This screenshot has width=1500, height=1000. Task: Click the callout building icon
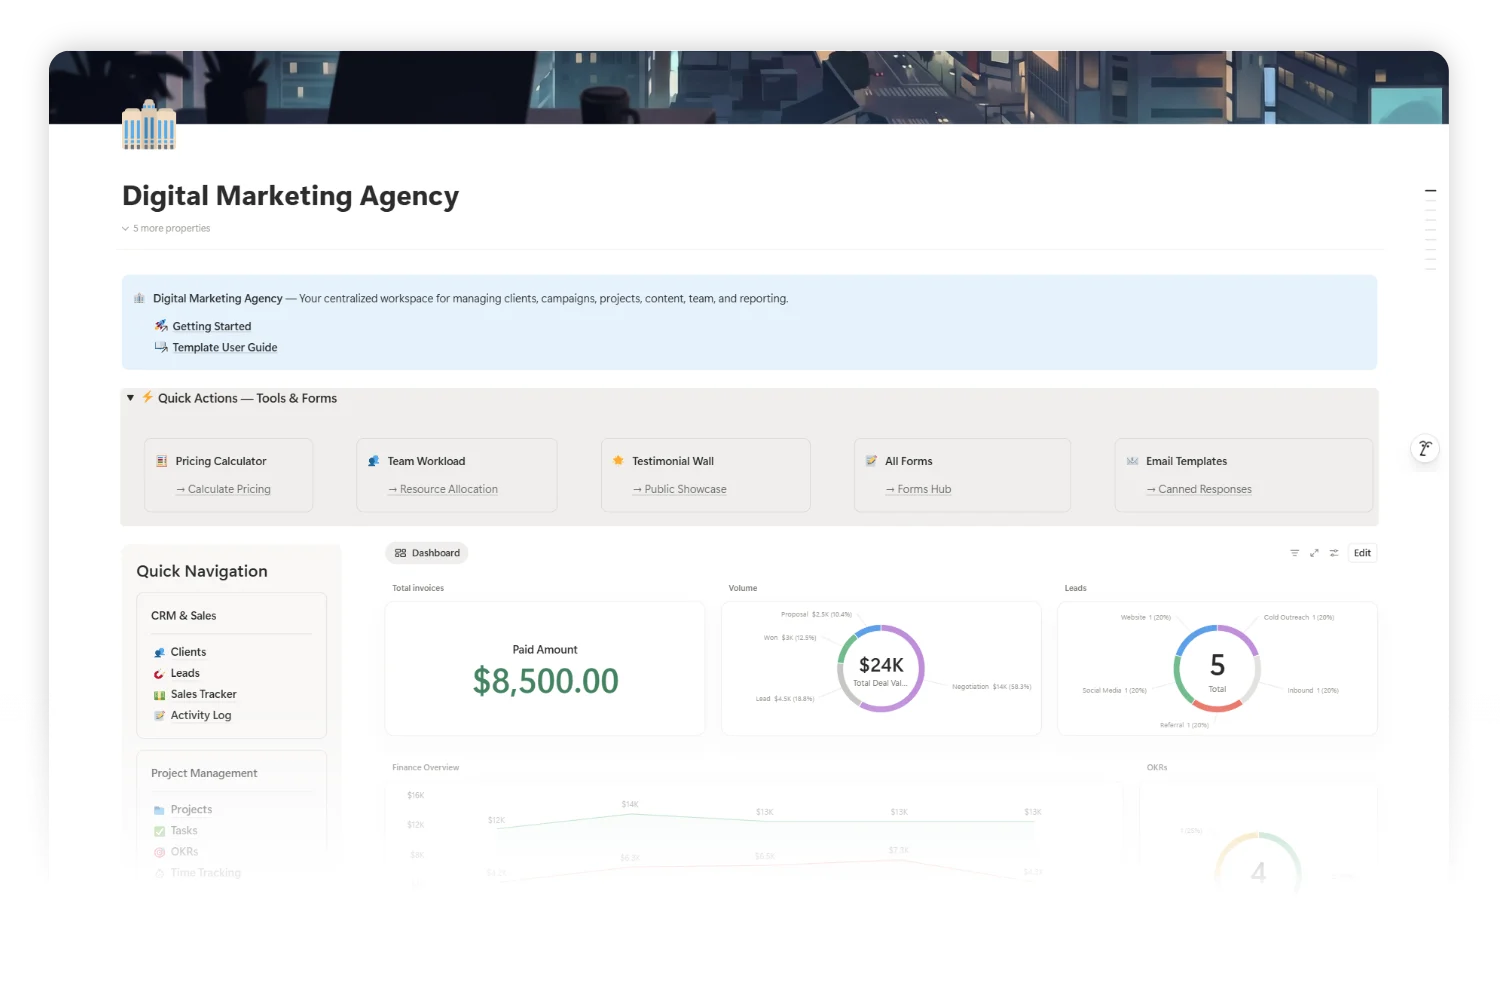click(139, 298)
